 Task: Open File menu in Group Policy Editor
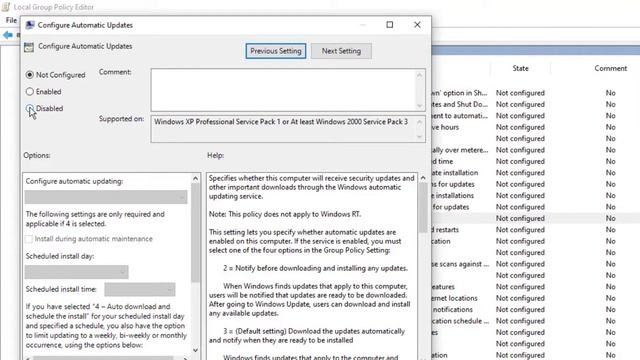11,20
